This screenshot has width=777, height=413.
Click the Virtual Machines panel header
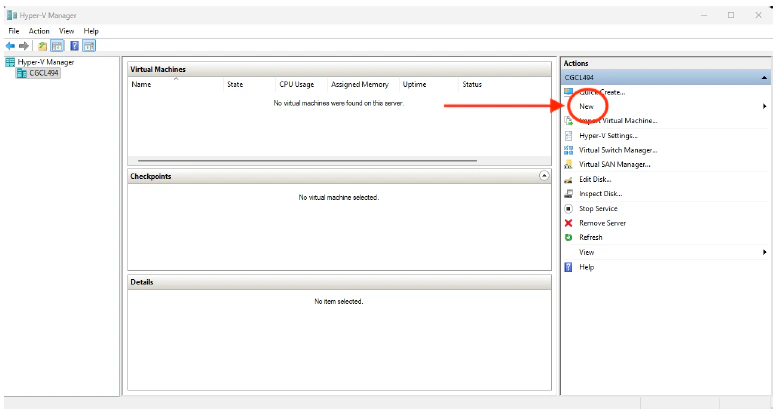339,69
